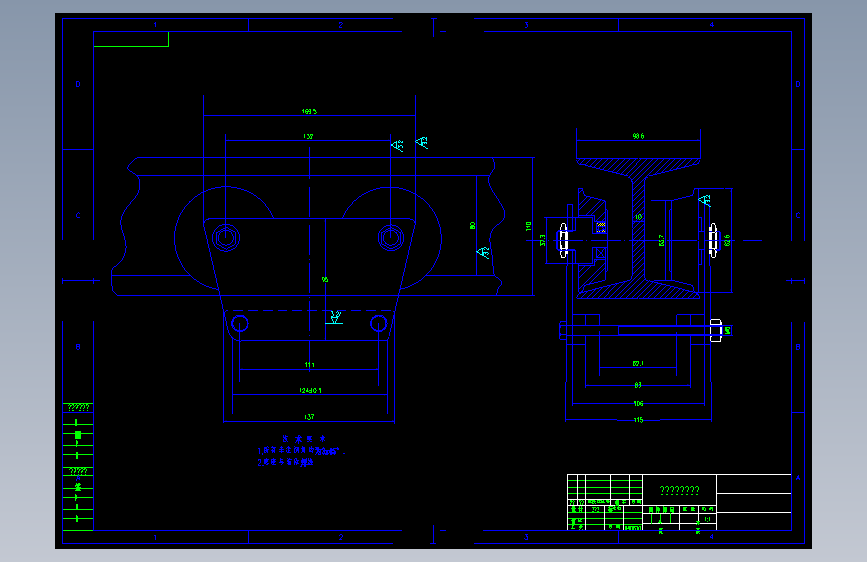
Task: Select the 106 dimension in section view
Action: pyautogui.click(x=638, y=403)
